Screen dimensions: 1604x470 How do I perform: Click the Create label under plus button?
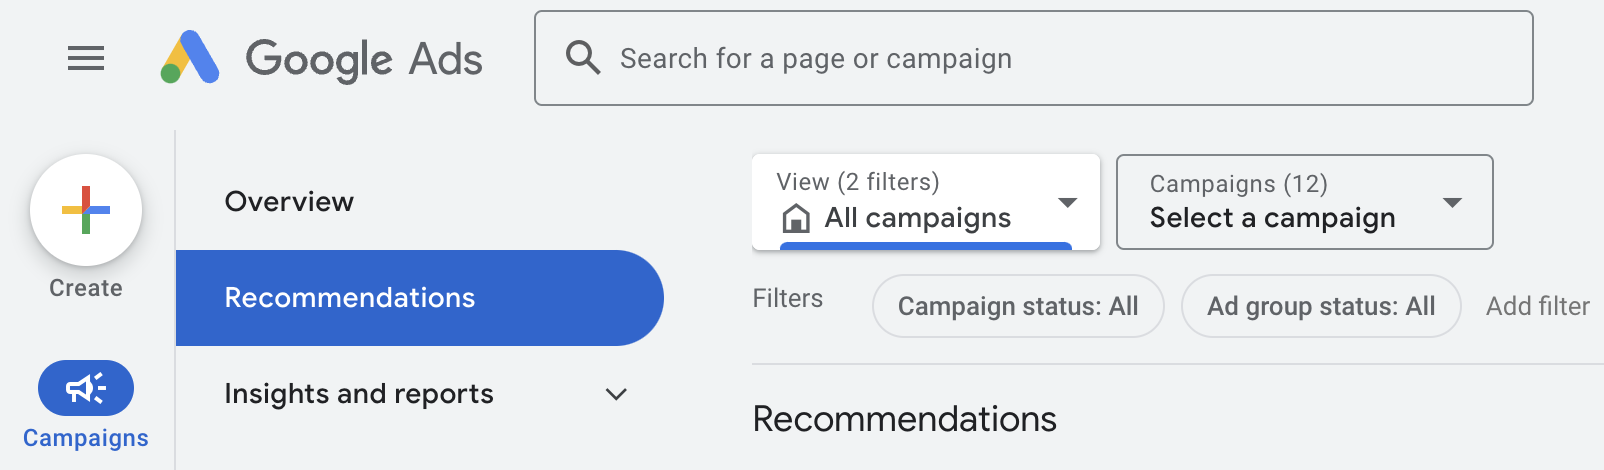tap(86, 288)
